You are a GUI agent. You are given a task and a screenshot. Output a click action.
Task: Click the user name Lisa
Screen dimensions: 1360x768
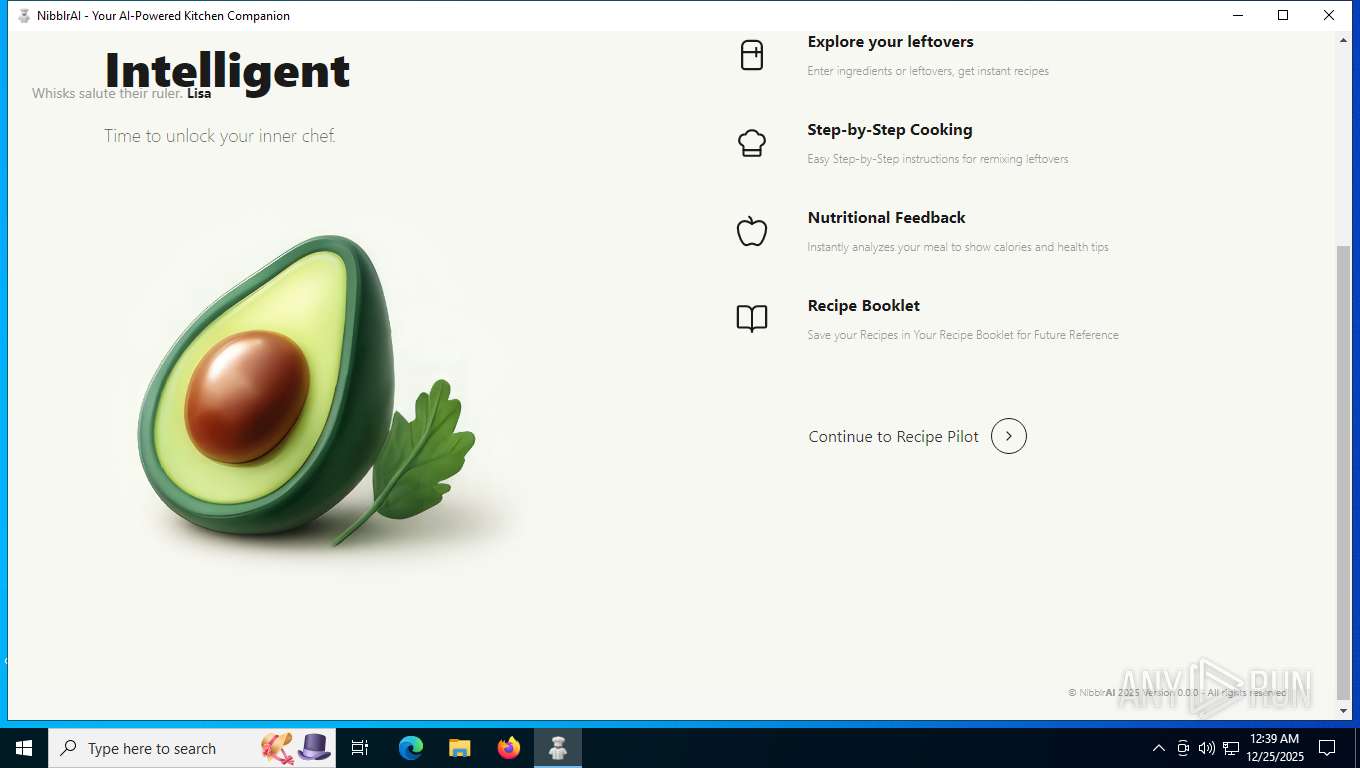click(199, 93)
